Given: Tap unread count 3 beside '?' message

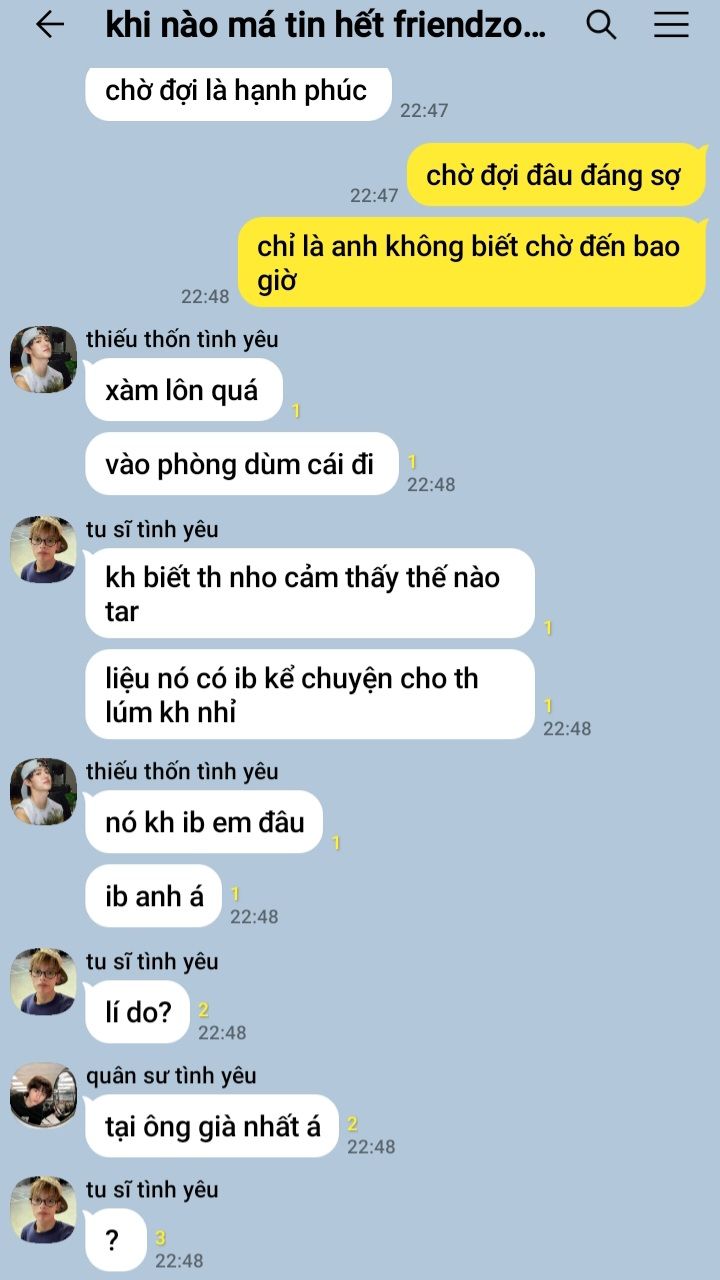Looking at the screenshot, I should (161, 1238).
